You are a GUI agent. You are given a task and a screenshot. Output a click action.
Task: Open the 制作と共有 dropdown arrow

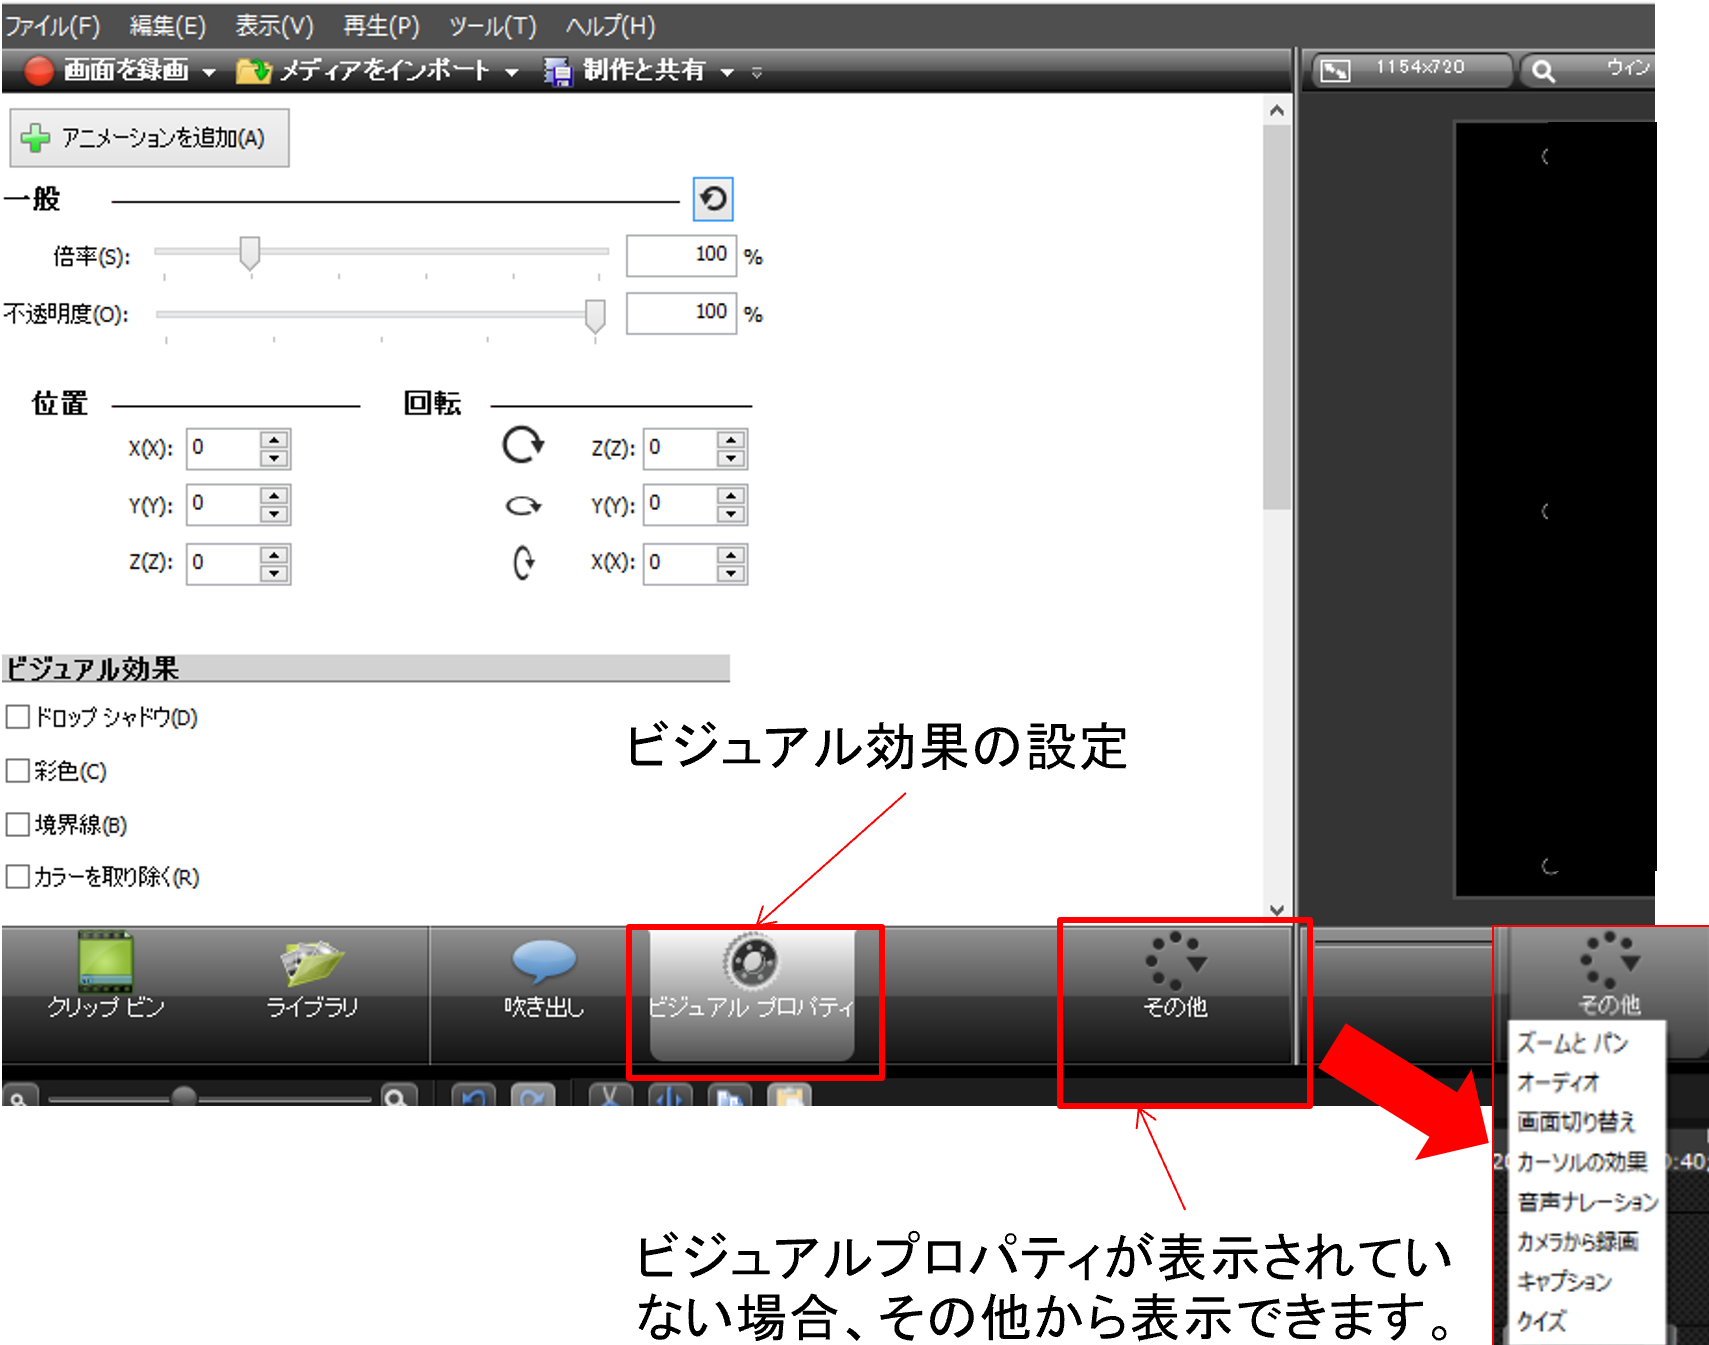coord(729,71)
